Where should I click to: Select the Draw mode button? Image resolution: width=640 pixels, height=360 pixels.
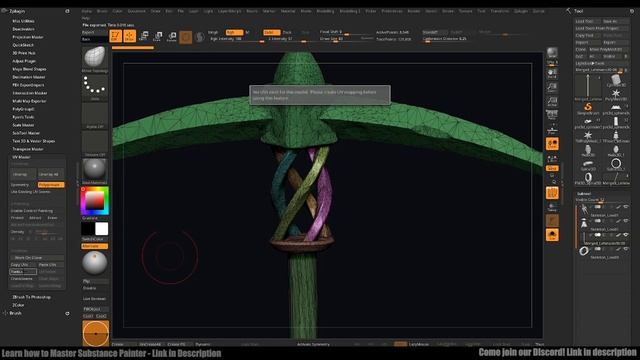130,36
